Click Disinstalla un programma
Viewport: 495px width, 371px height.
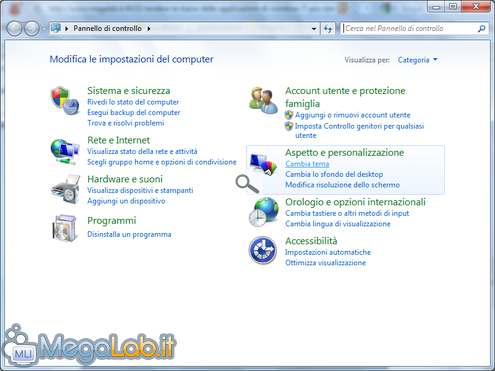coord(129,234)
